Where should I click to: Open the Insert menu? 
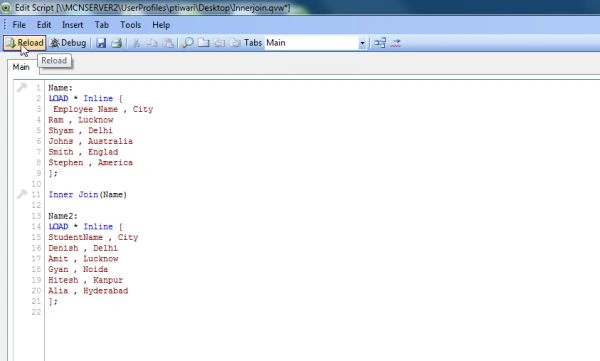tap(72, 25)
